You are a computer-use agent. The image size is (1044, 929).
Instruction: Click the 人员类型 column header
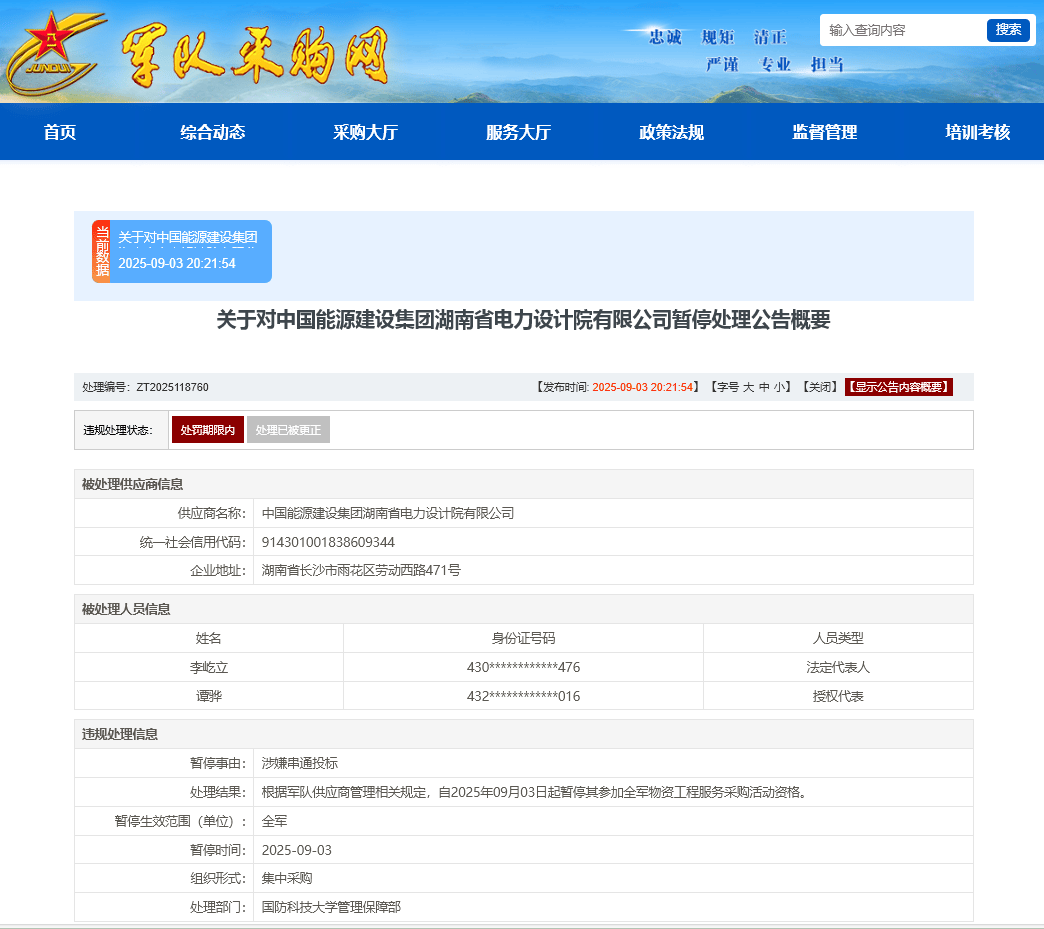838,638
